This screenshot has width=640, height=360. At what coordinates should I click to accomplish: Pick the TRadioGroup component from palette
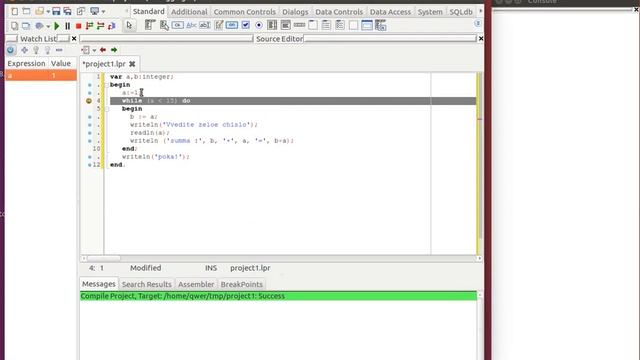(x=326, y=25)
